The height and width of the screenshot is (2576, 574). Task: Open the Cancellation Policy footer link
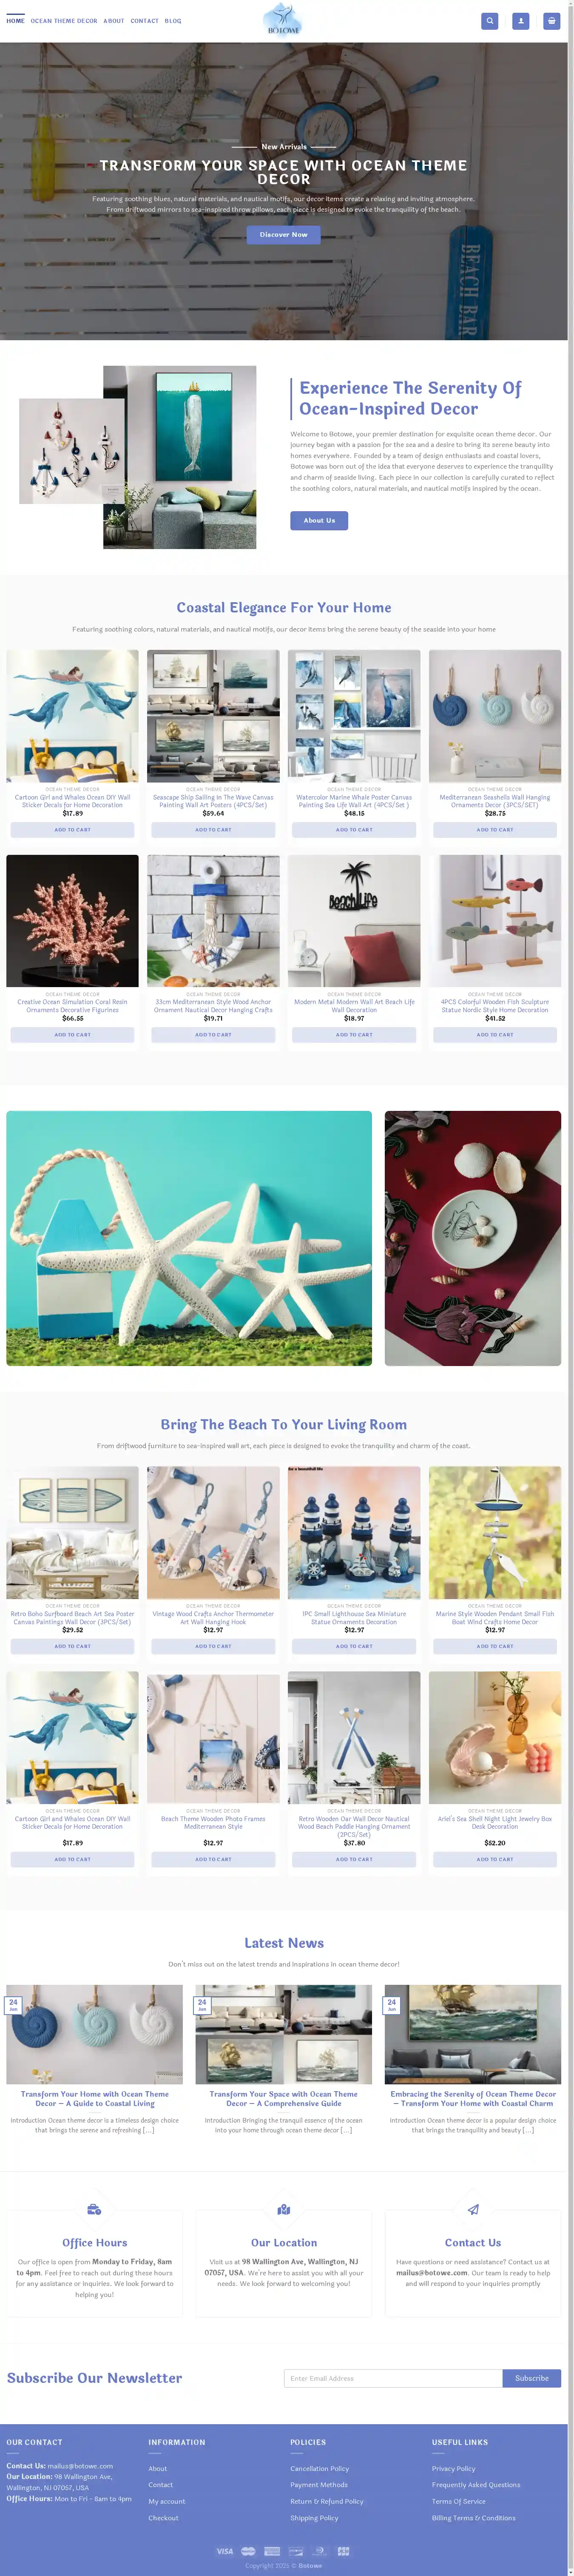click(x=320, y=2468)
